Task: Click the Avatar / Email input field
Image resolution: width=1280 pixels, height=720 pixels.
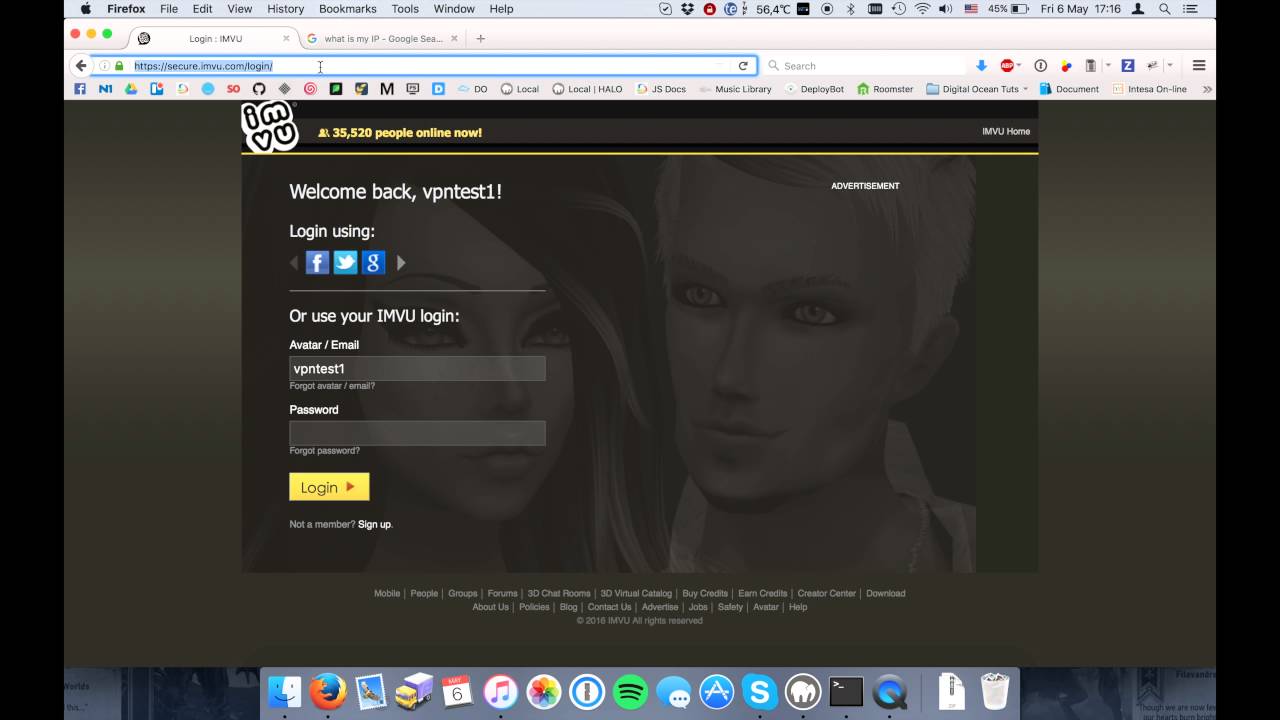Action: pos(417,368)
